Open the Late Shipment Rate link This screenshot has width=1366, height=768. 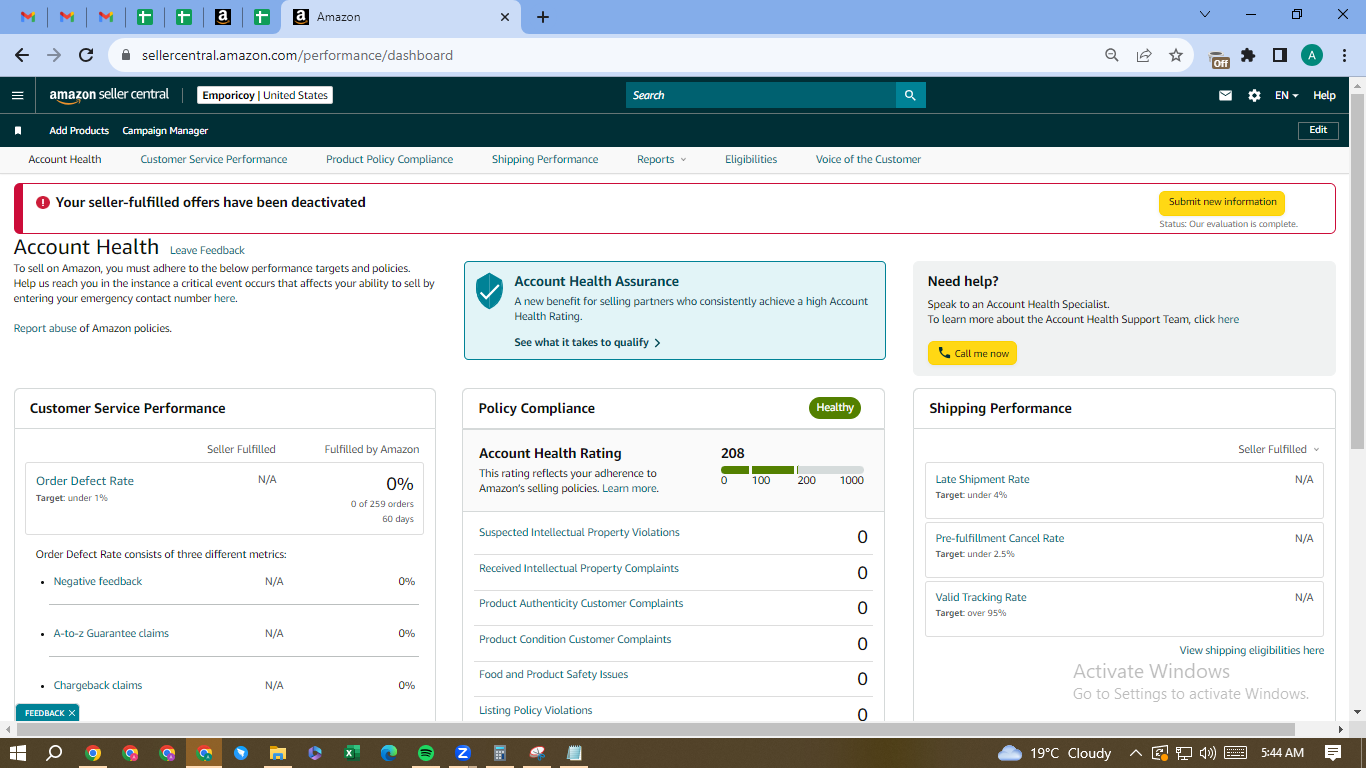click(x=982, y=479)
